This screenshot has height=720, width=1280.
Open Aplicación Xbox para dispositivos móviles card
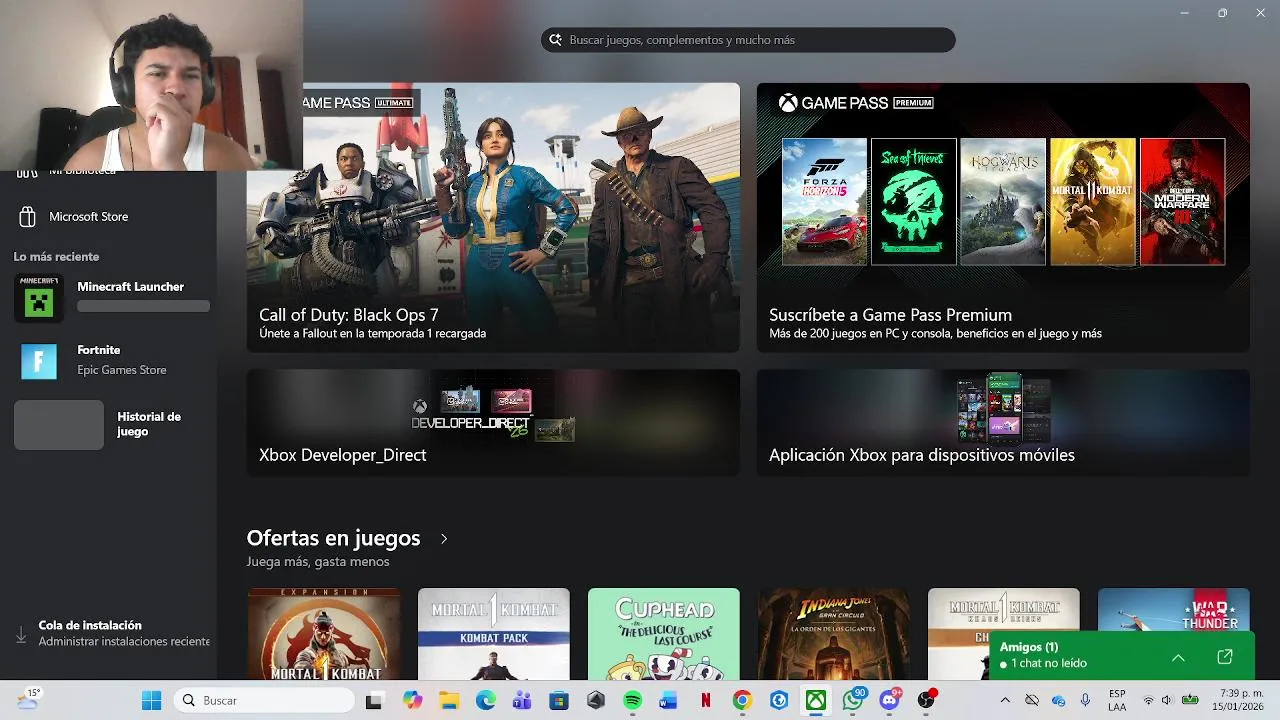point(1003,423)
